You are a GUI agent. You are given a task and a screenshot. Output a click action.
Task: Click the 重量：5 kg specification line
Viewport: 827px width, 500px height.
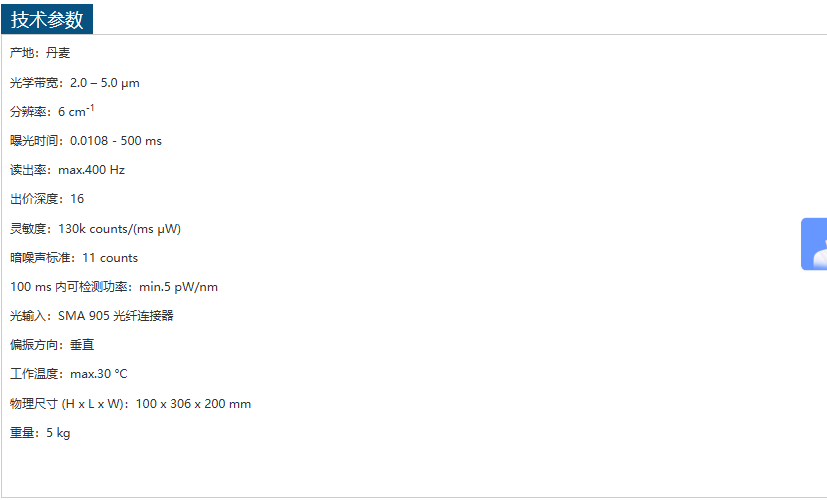click(40, 433)
